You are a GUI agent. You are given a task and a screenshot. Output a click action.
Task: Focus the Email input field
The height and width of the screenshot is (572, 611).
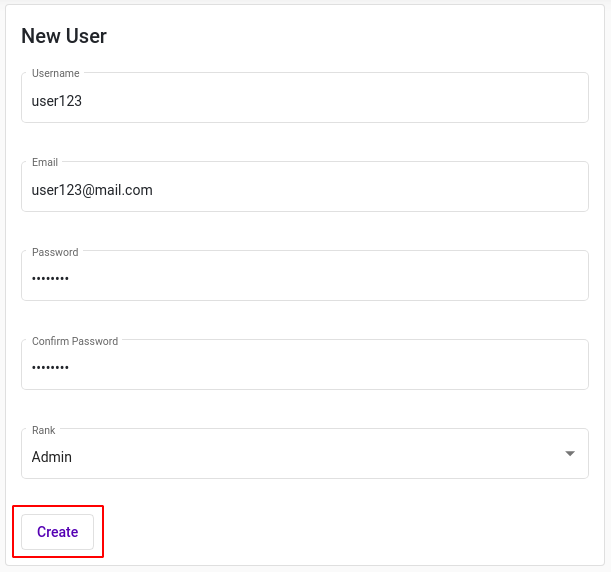305,187
